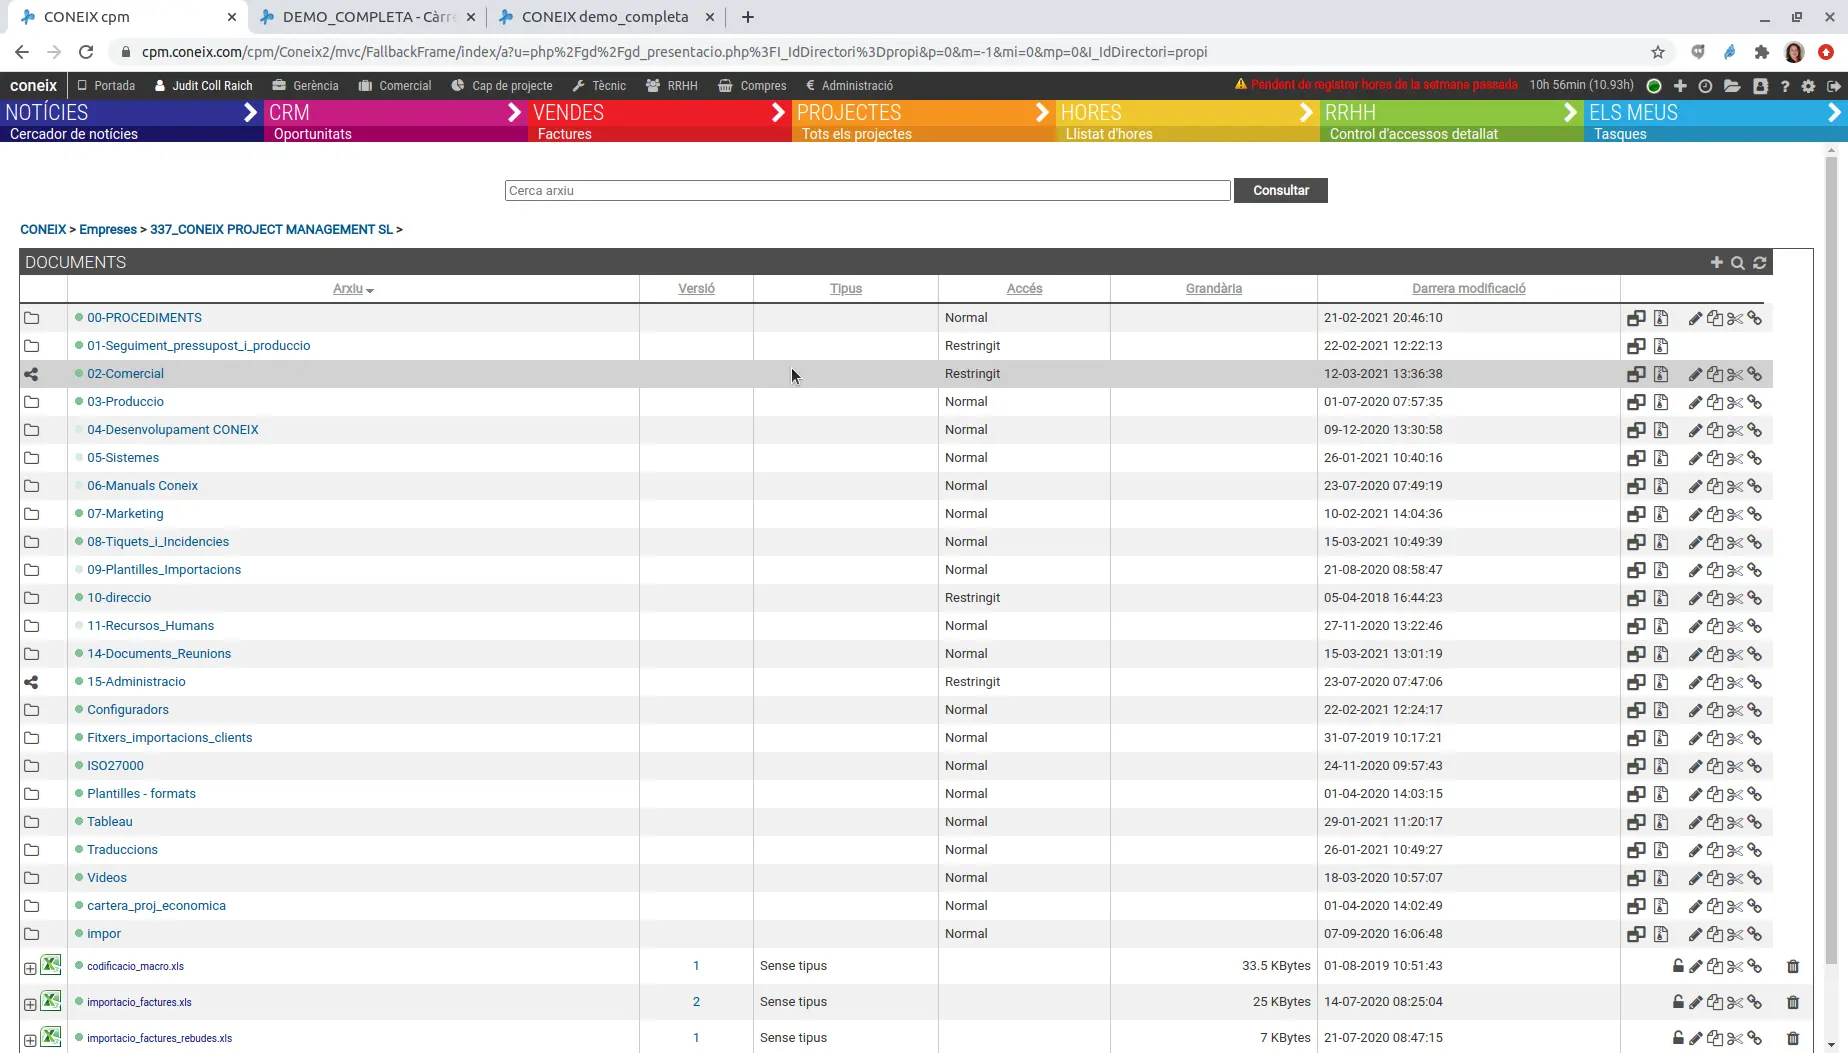Open 01-Seguiment_pressupost_i_produccio in a new window
The image size is (1848, 1053).
(x=1636, y=346)
